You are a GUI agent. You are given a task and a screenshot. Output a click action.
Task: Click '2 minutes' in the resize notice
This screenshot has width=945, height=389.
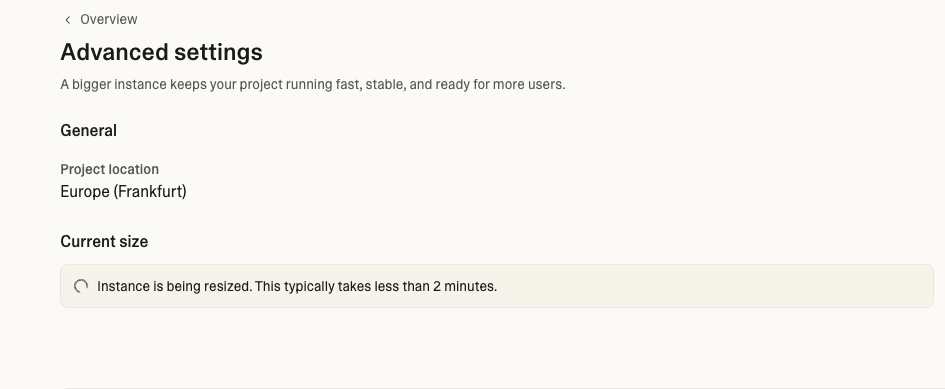tap(465, 286)
